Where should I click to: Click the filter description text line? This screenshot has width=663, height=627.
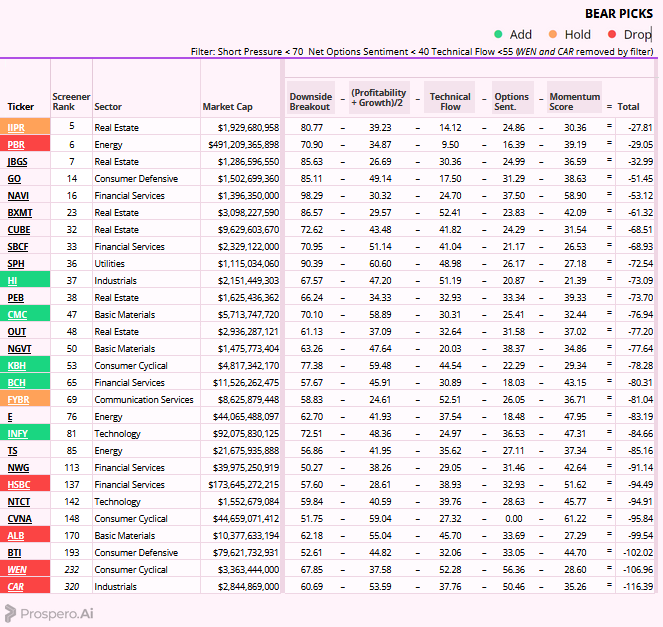[422, 52]
